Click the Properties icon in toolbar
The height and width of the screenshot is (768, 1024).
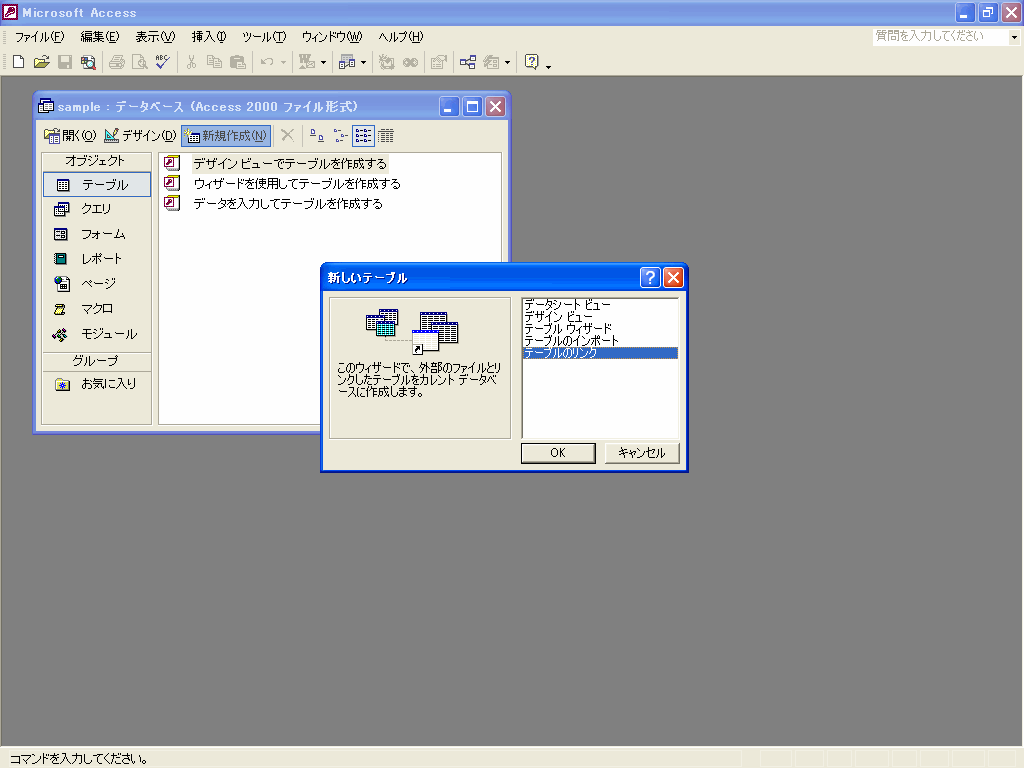(x=439, y=62)
